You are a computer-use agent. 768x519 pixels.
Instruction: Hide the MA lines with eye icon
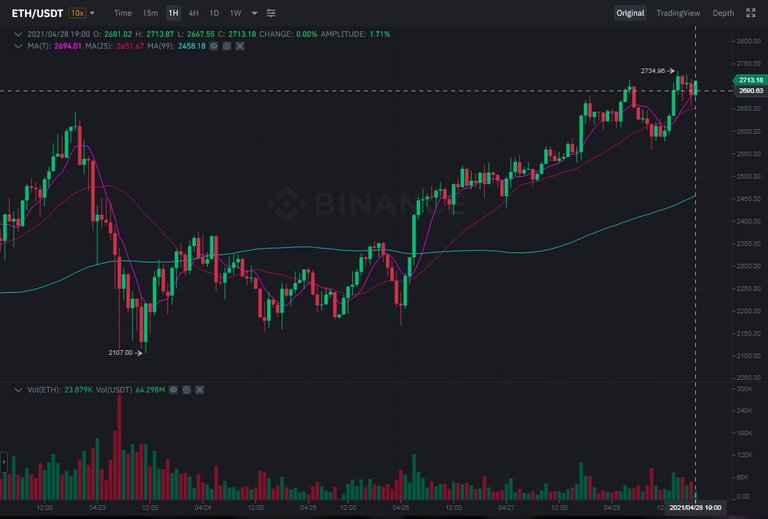point(214,46)
